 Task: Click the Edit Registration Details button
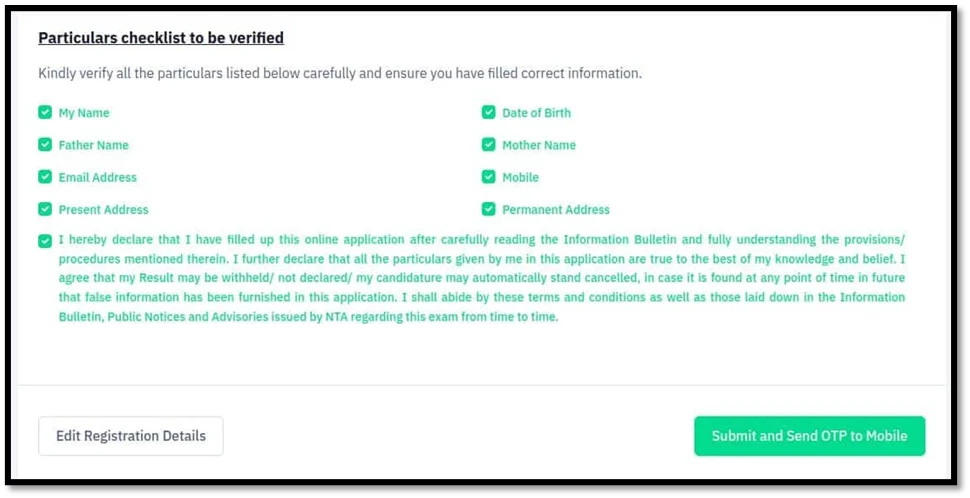point(131,436)
